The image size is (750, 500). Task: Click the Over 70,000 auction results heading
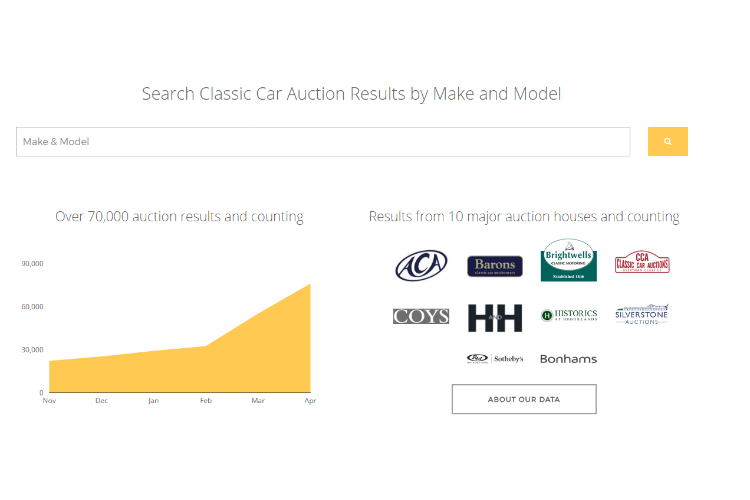(x=179, y=216)
